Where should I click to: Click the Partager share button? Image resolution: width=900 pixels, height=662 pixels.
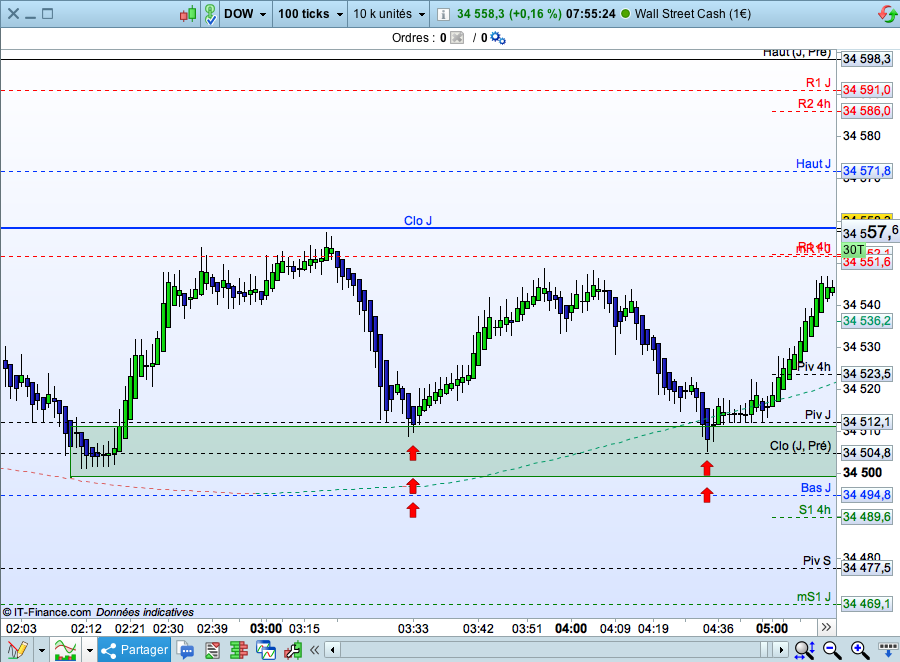click(134, 650)
